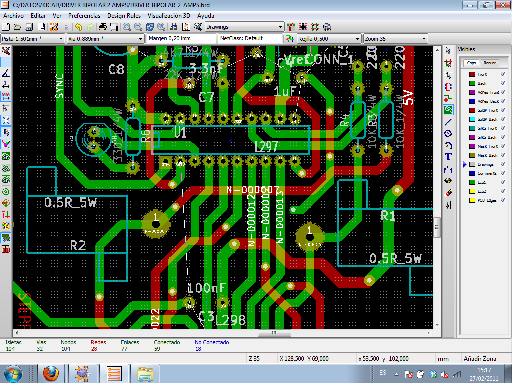
Task: Select the Add Text 'T' tool
Action: pos(448,157)
